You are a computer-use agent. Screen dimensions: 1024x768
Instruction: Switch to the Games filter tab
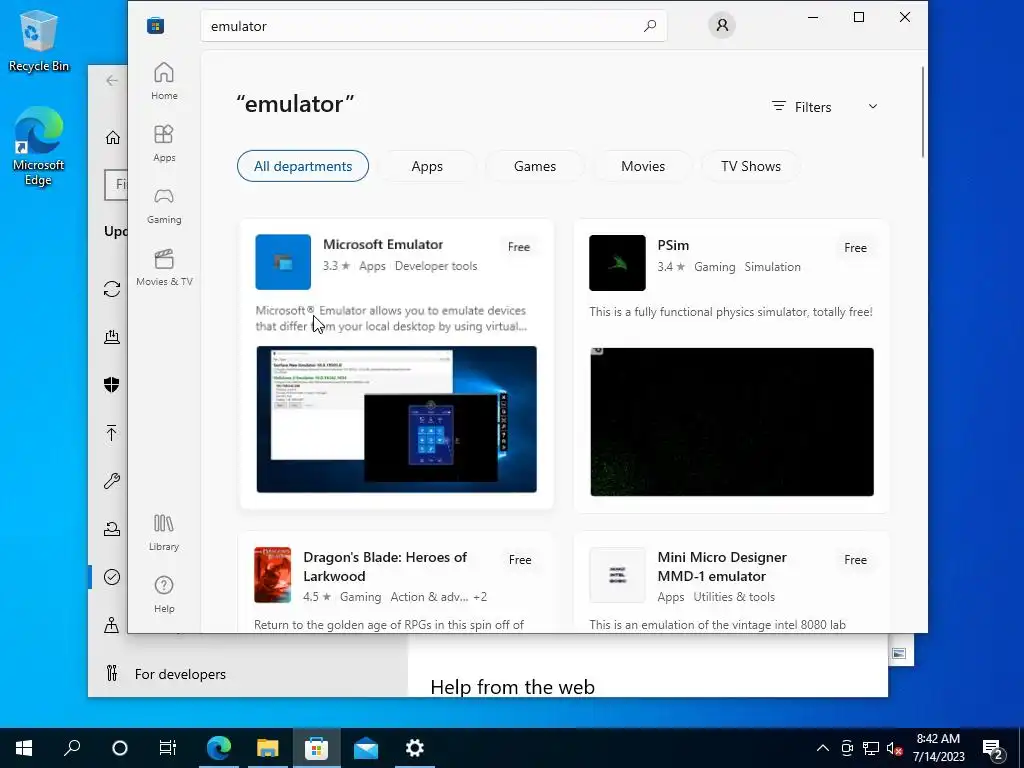point(535,166)
